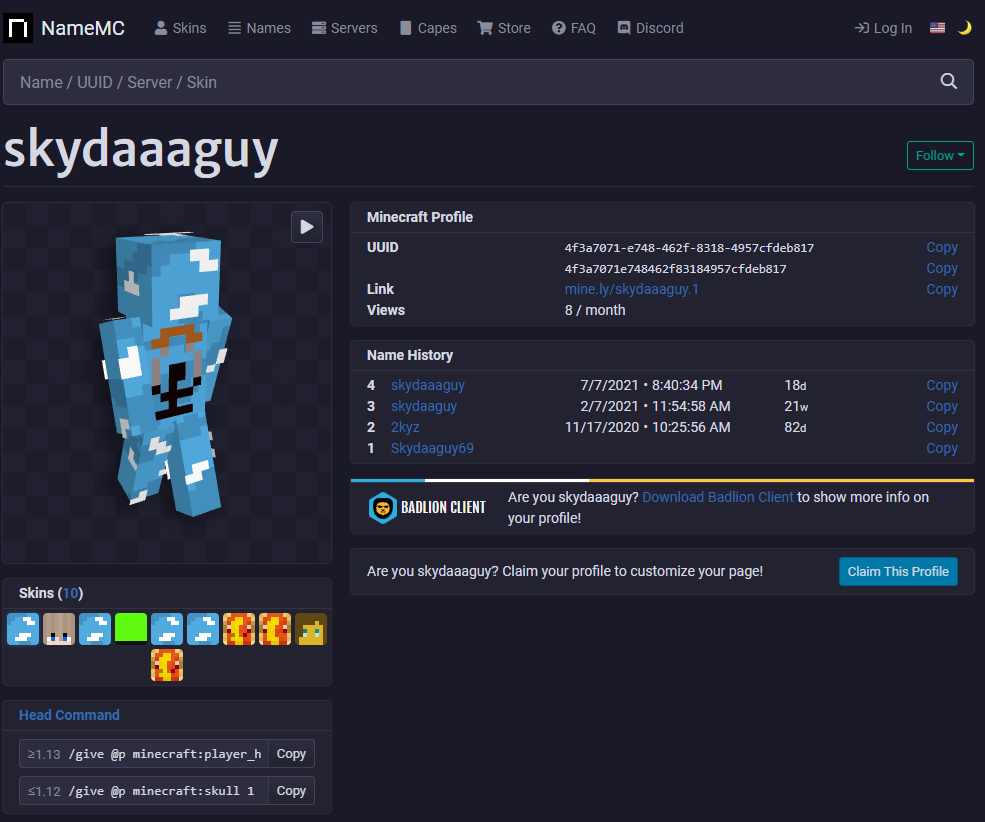Viewport: 985px width, 822px height.
Task: Copy the dashed UUID
Action: point(942,247)
